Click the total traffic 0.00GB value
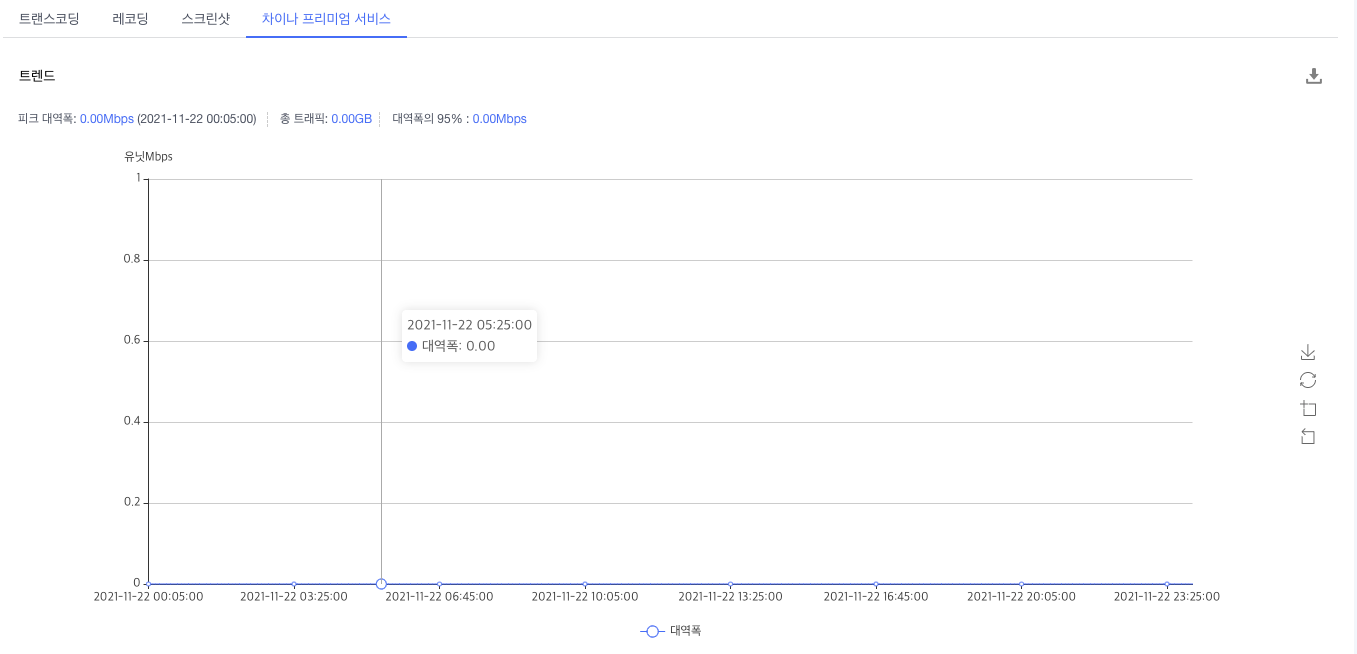The height and width of the screenshot is (654, 1357). click(x=351, y=119)
